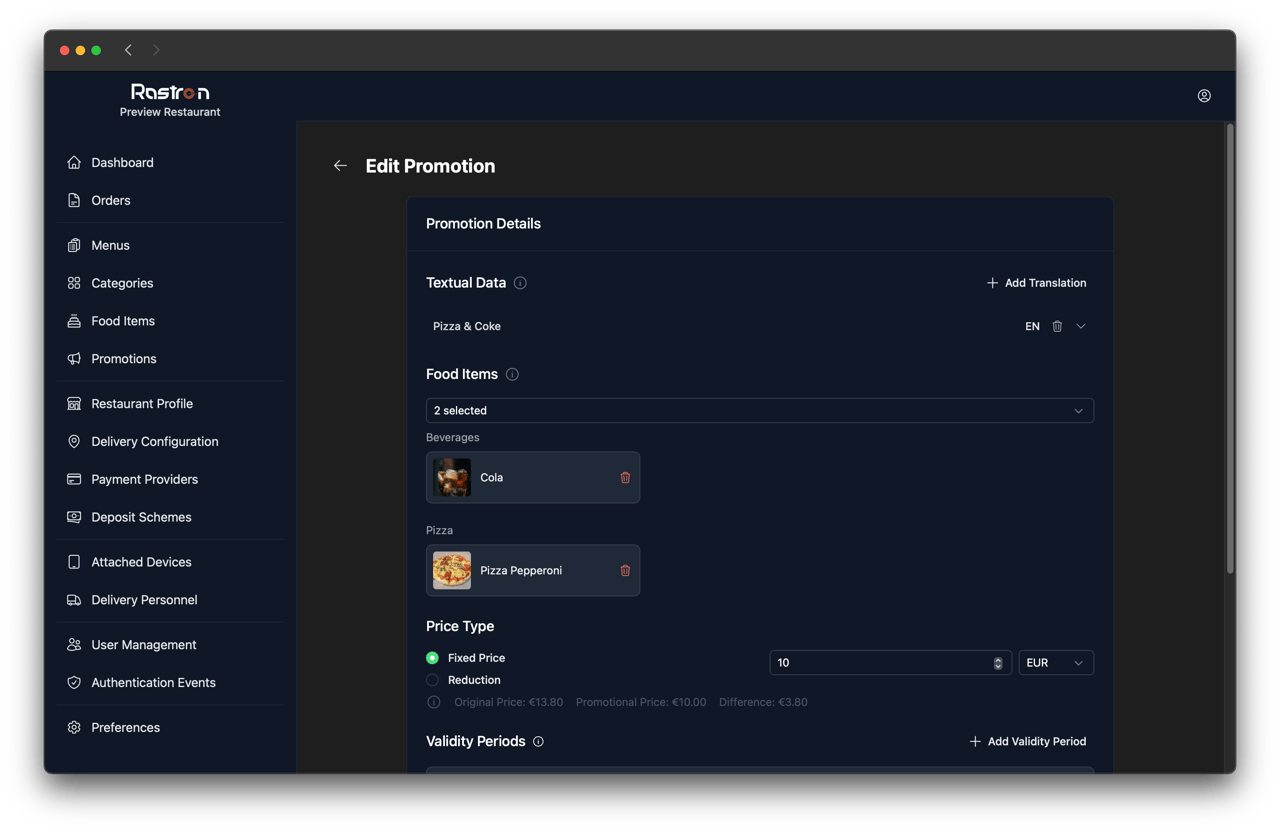Image resolution: width=1280 pixels, height=832 pixels.
Task: Select the Food Items sidebar icon
Action: tap(74, 321)
